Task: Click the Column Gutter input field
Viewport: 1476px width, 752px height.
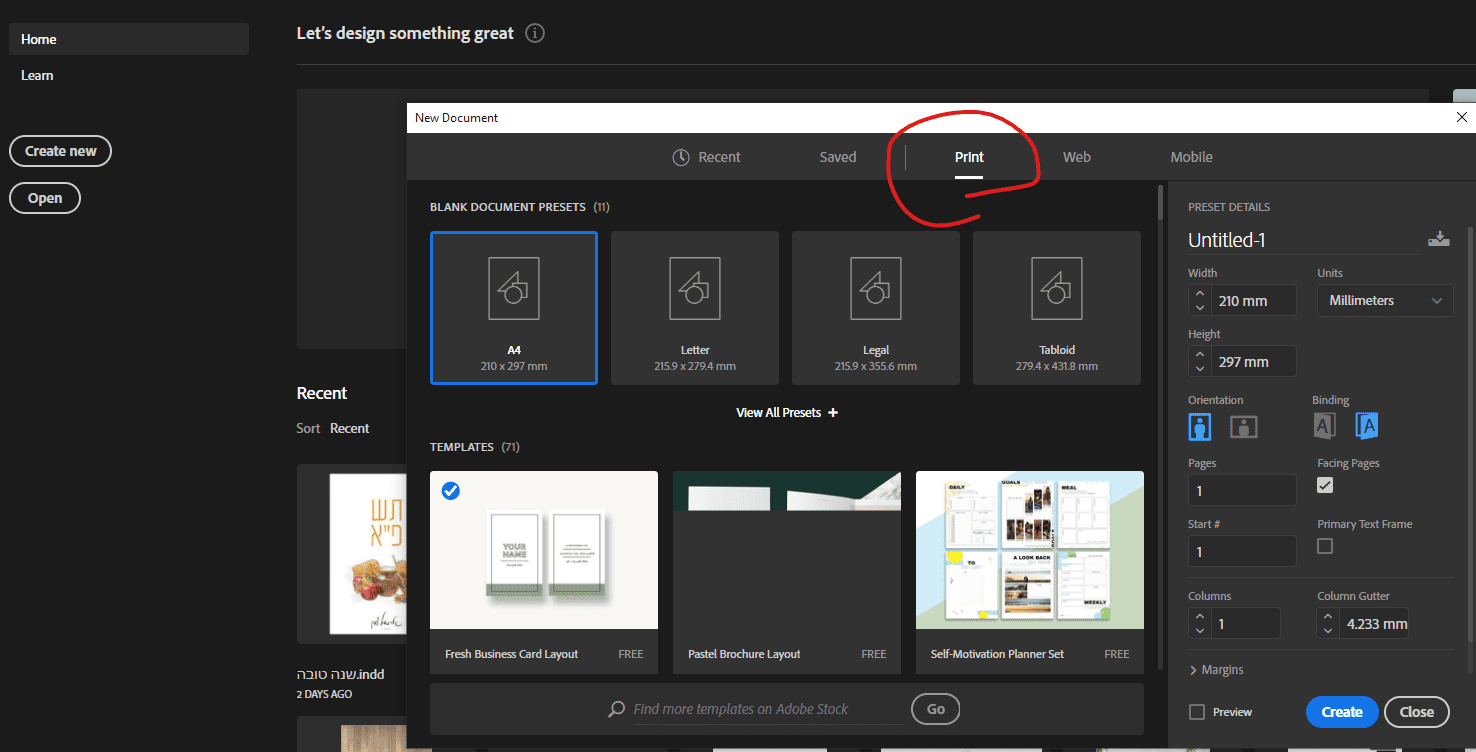Action: [x=1374, y=623]
